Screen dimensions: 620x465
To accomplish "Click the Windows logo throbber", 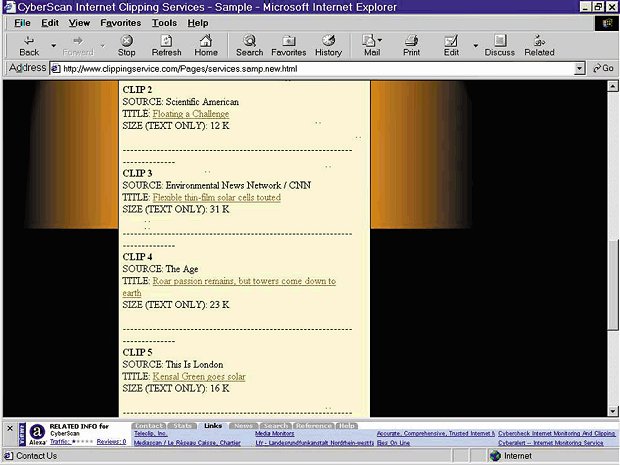I will [606, 23].
